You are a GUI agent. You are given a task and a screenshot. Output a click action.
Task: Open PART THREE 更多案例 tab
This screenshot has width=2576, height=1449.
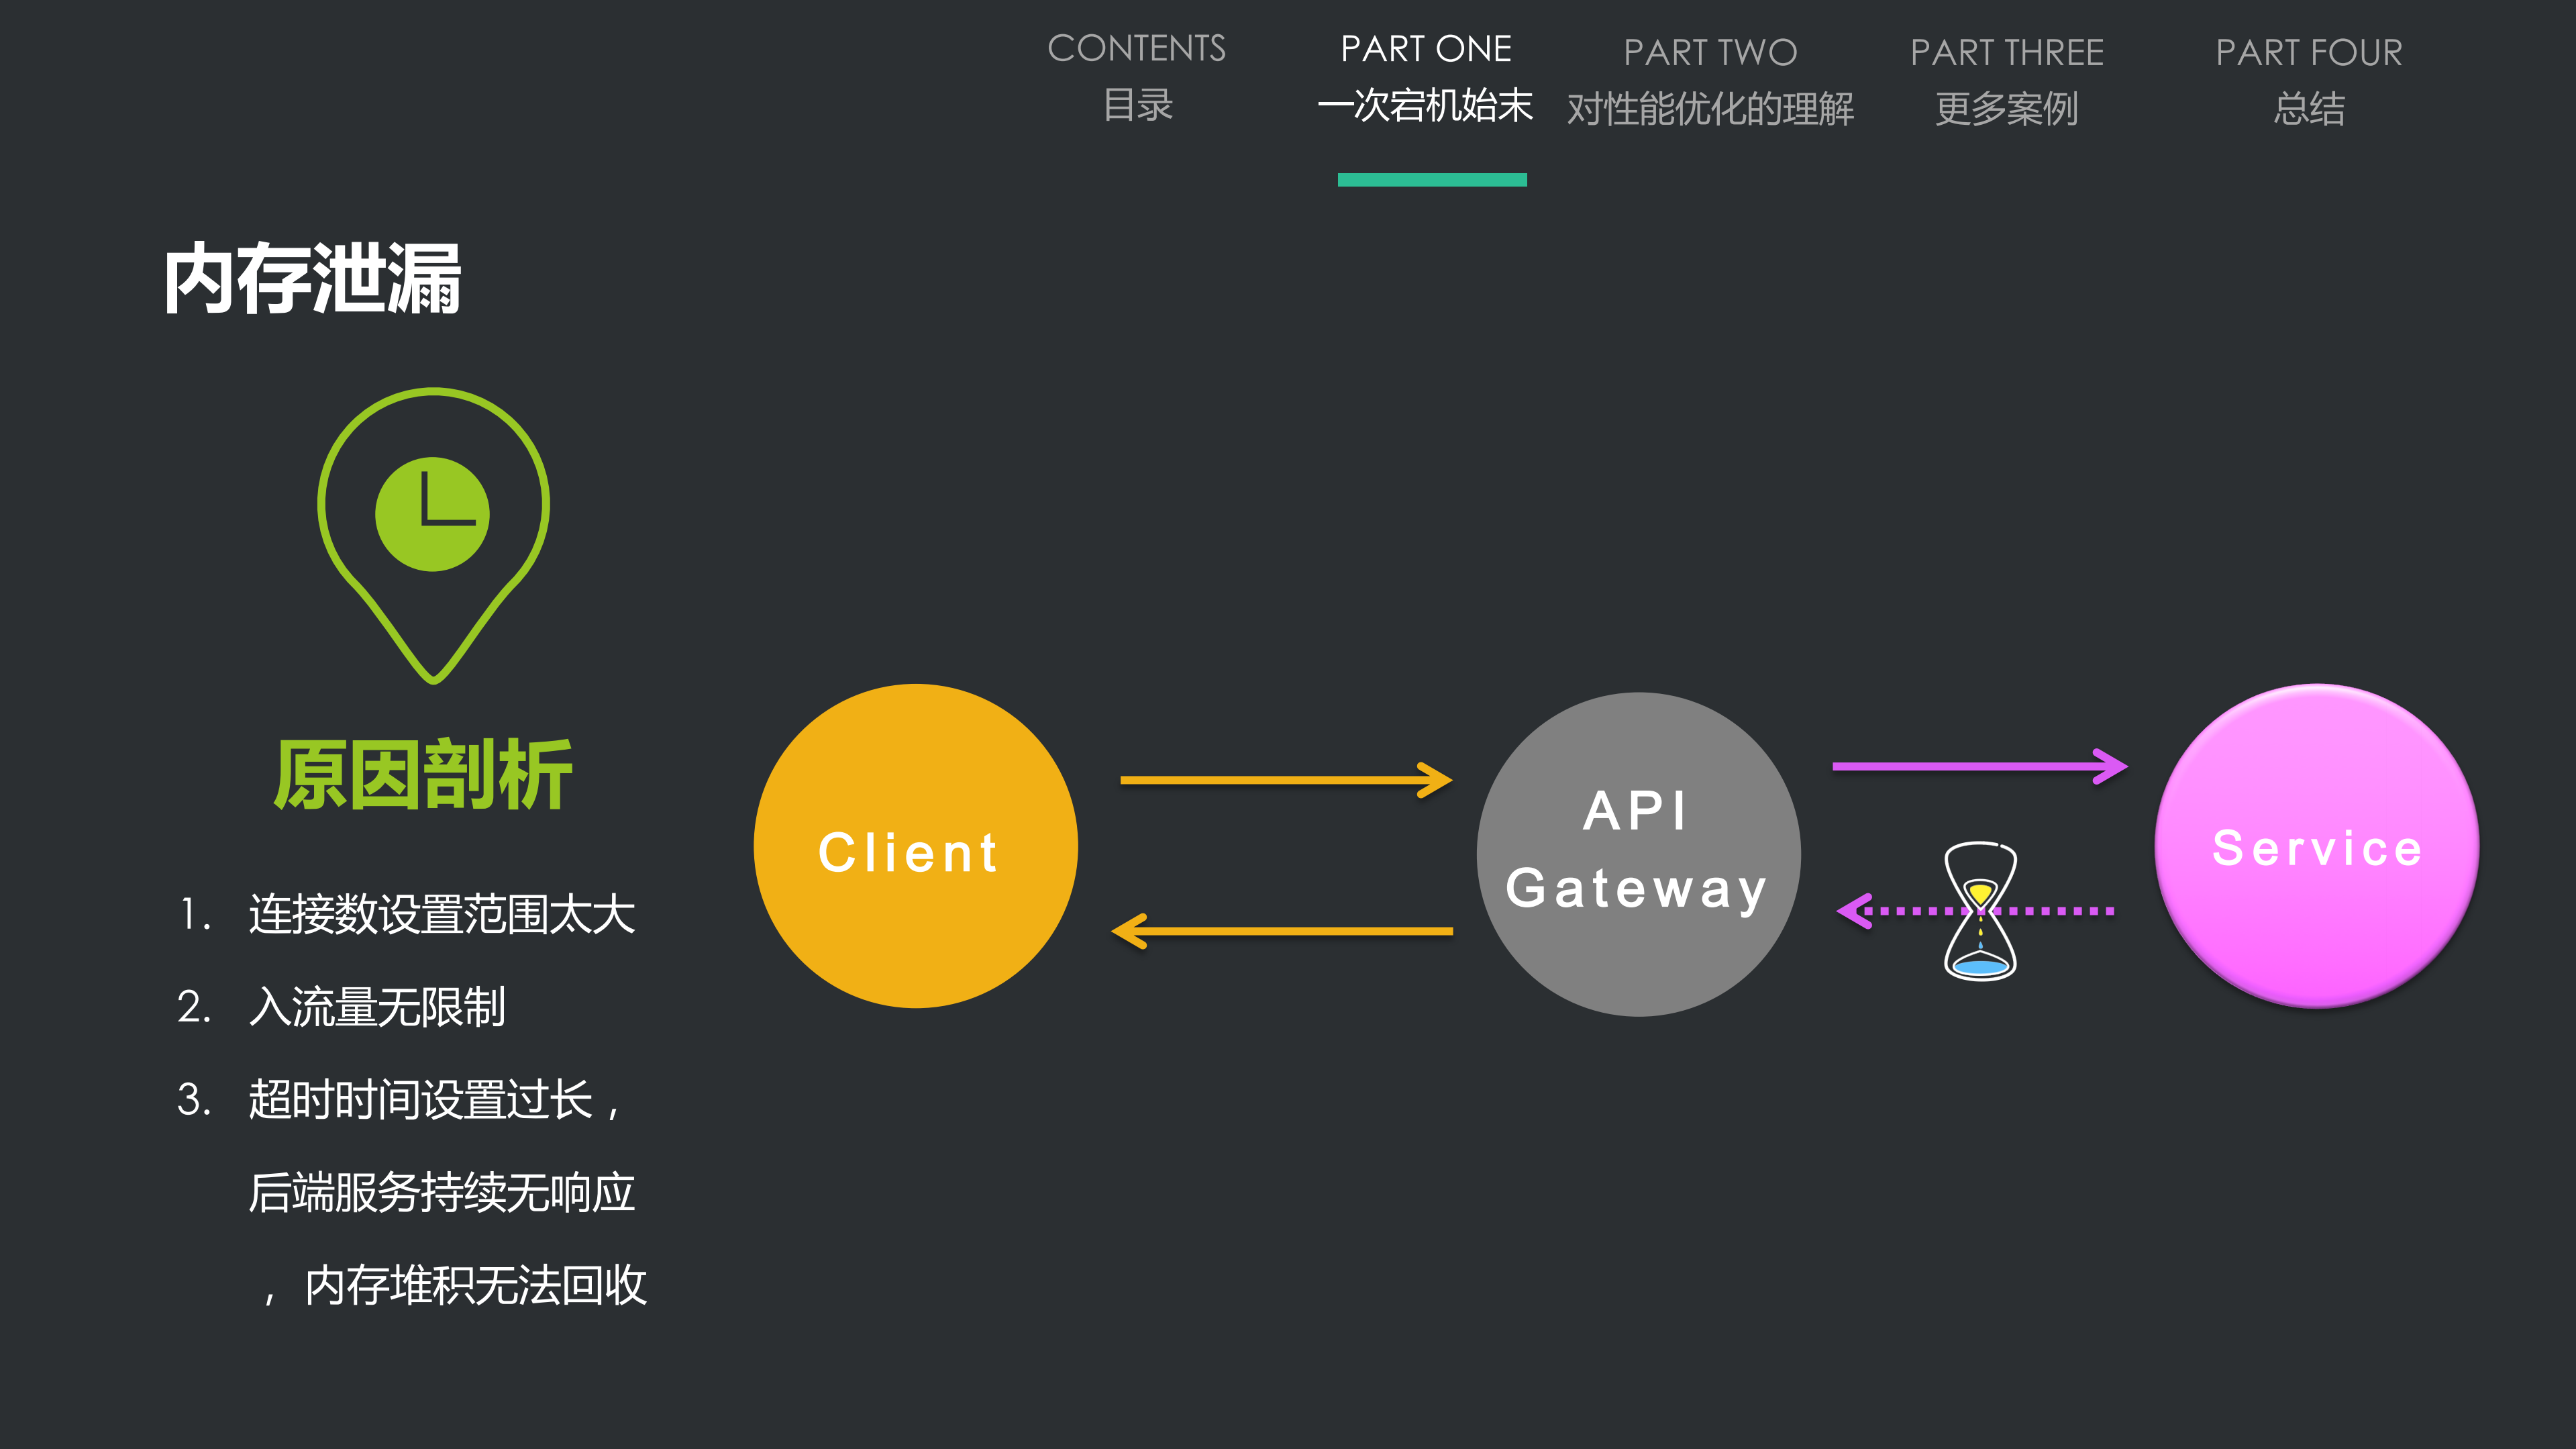pos(2006,80)
